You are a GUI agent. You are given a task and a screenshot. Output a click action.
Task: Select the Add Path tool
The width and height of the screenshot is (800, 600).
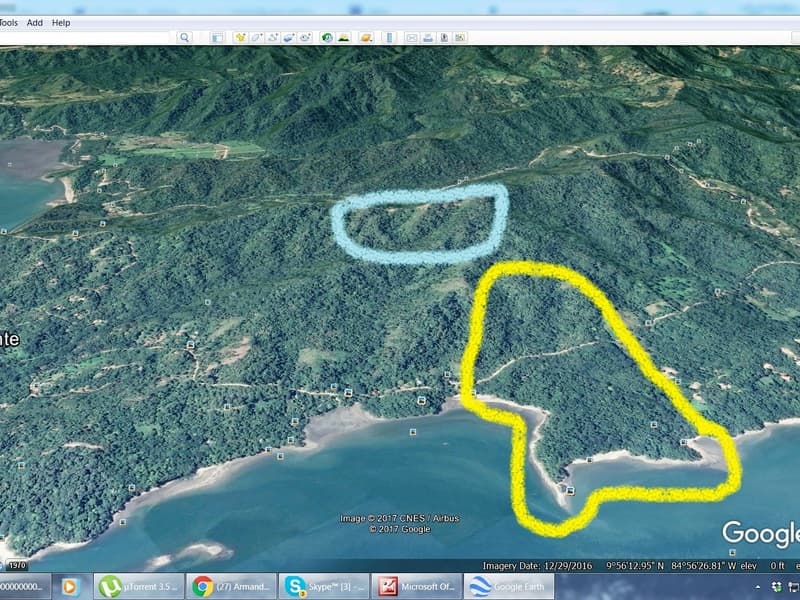(272, 37)
